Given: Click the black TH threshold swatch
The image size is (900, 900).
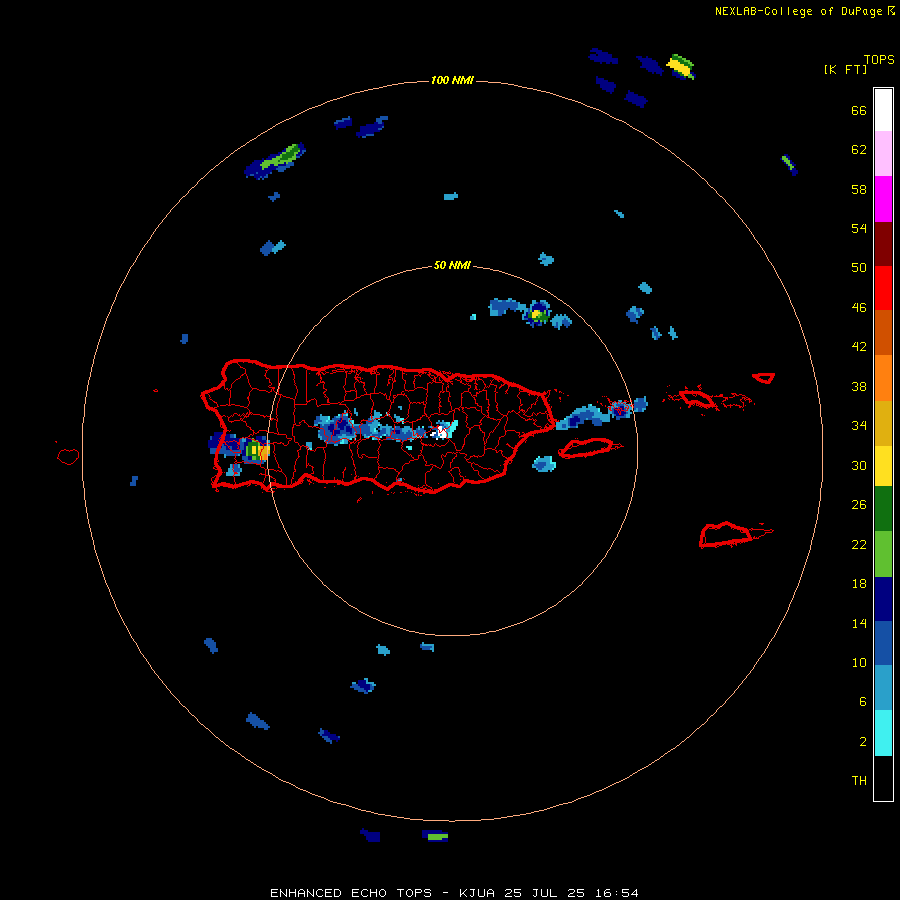Looking at the screenshot, I should click(x=883, y=778).
